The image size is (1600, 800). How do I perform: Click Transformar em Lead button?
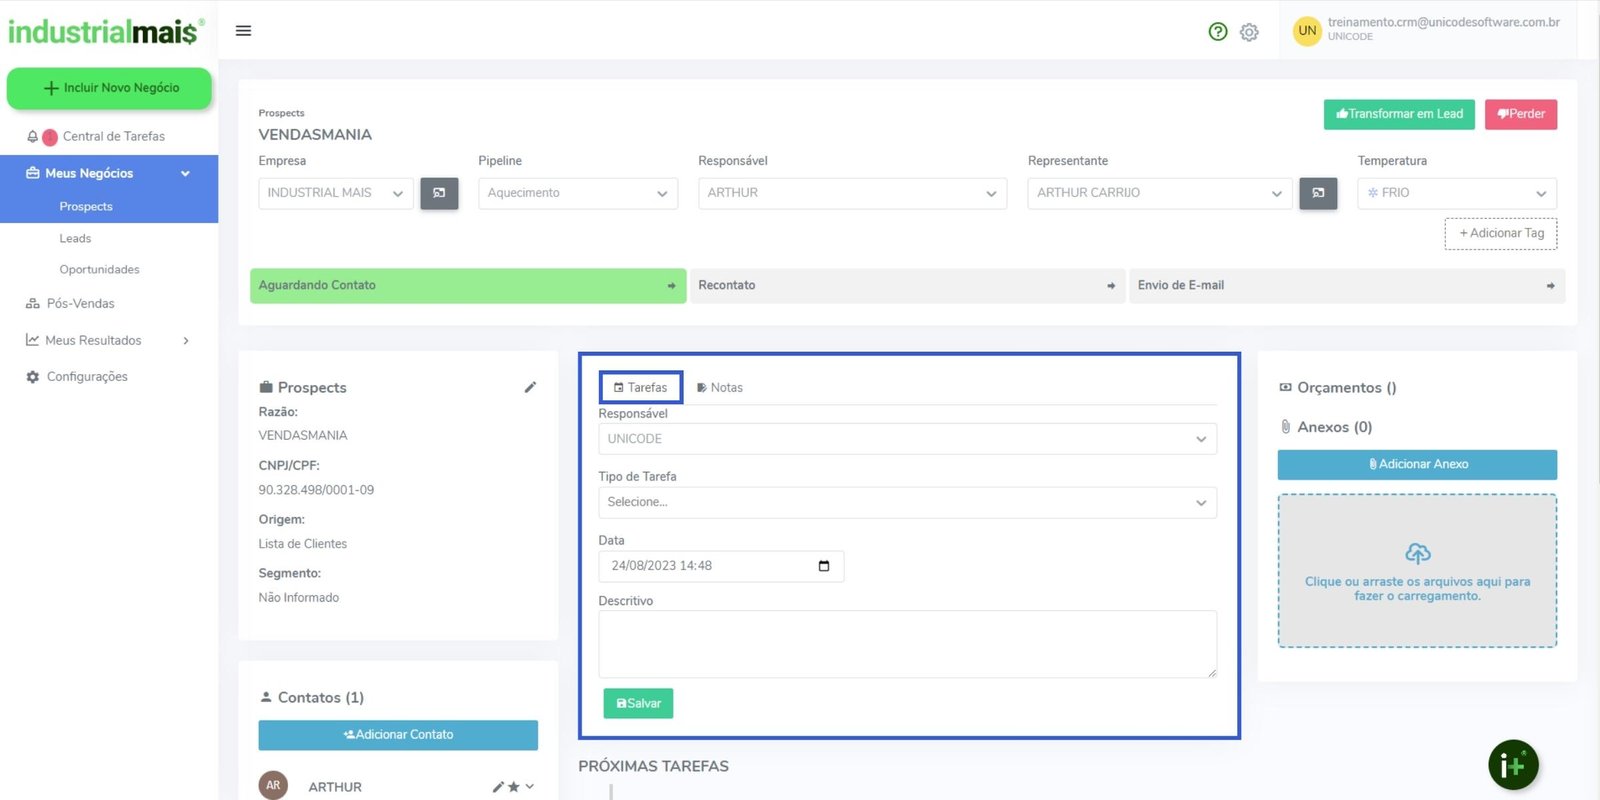click(1399, 114)
